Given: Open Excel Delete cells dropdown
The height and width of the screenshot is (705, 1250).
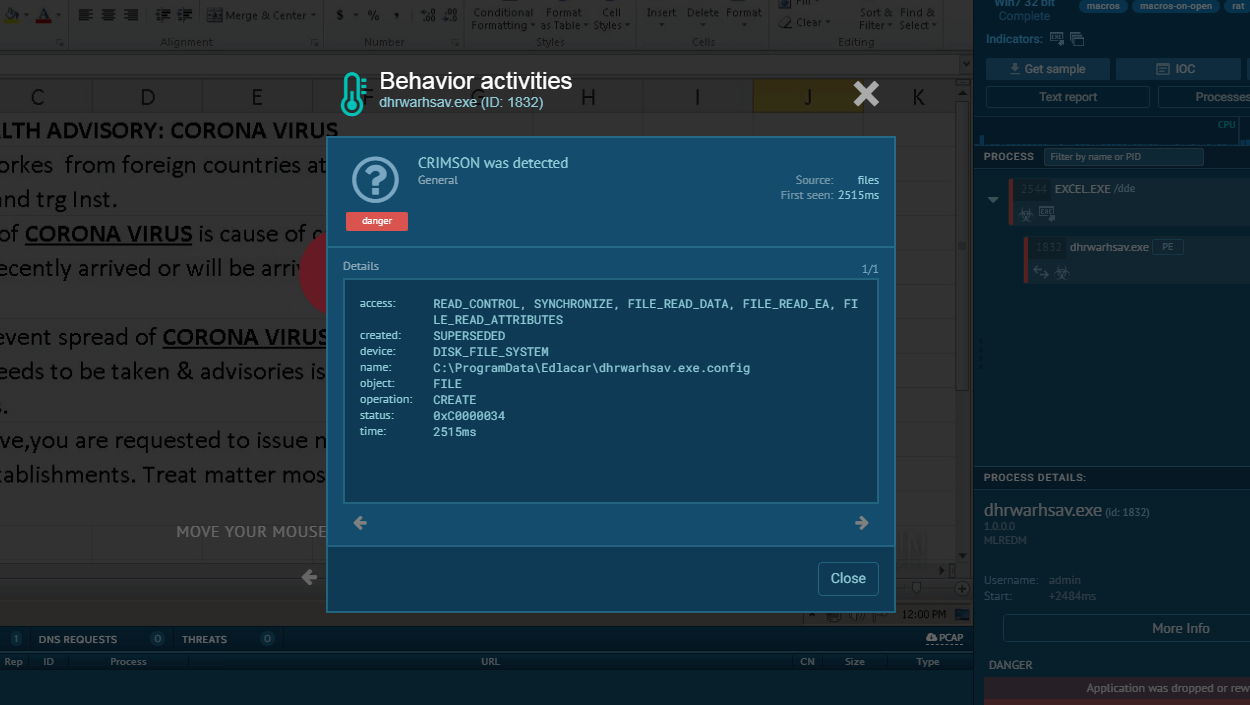Looking at the screenshot, I should (703, 15).
